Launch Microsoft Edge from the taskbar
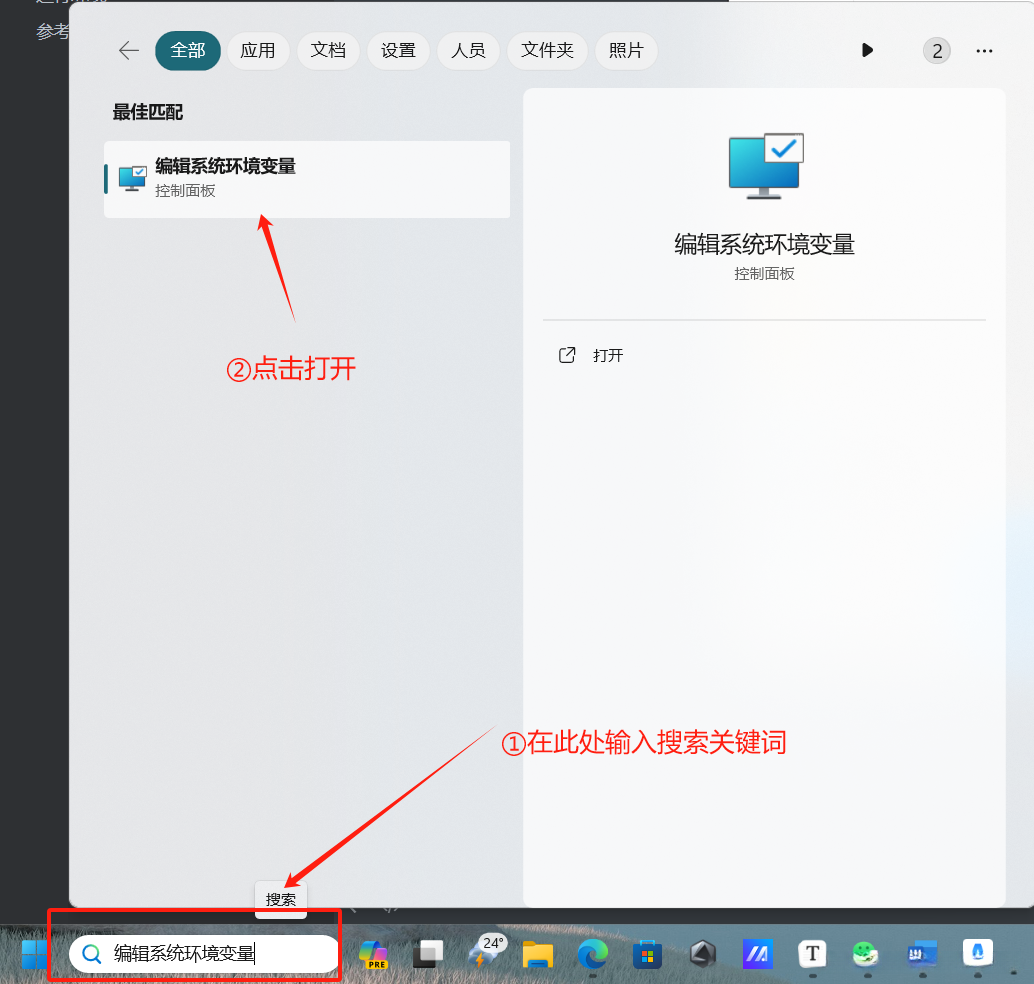 (593, 954)
